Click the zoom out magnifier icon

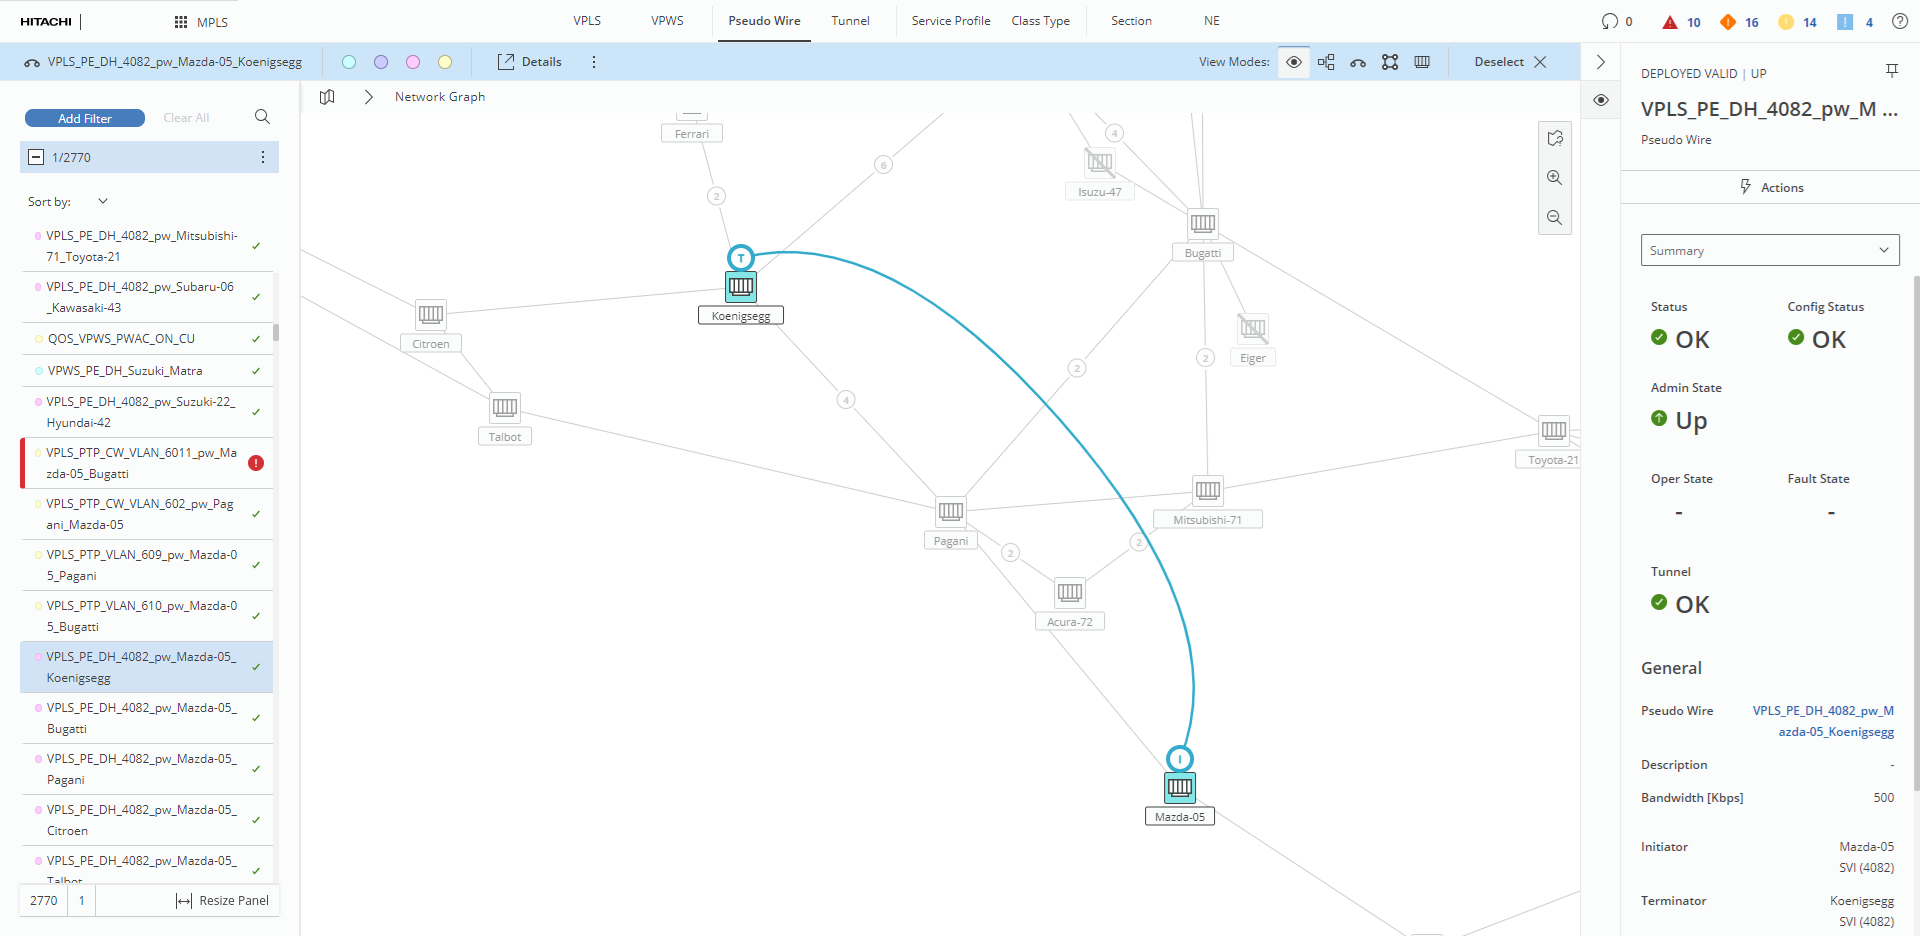pos(1554,218)
